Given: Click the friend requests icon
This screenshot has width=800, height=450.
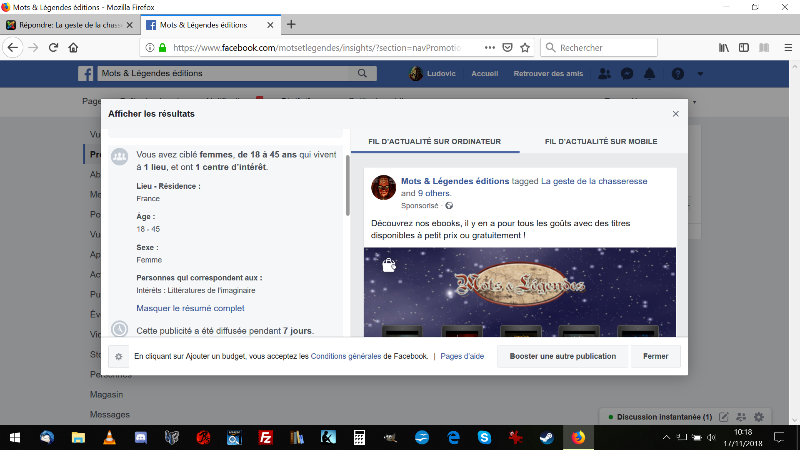Looking at the screenshot, I should 604,74.
